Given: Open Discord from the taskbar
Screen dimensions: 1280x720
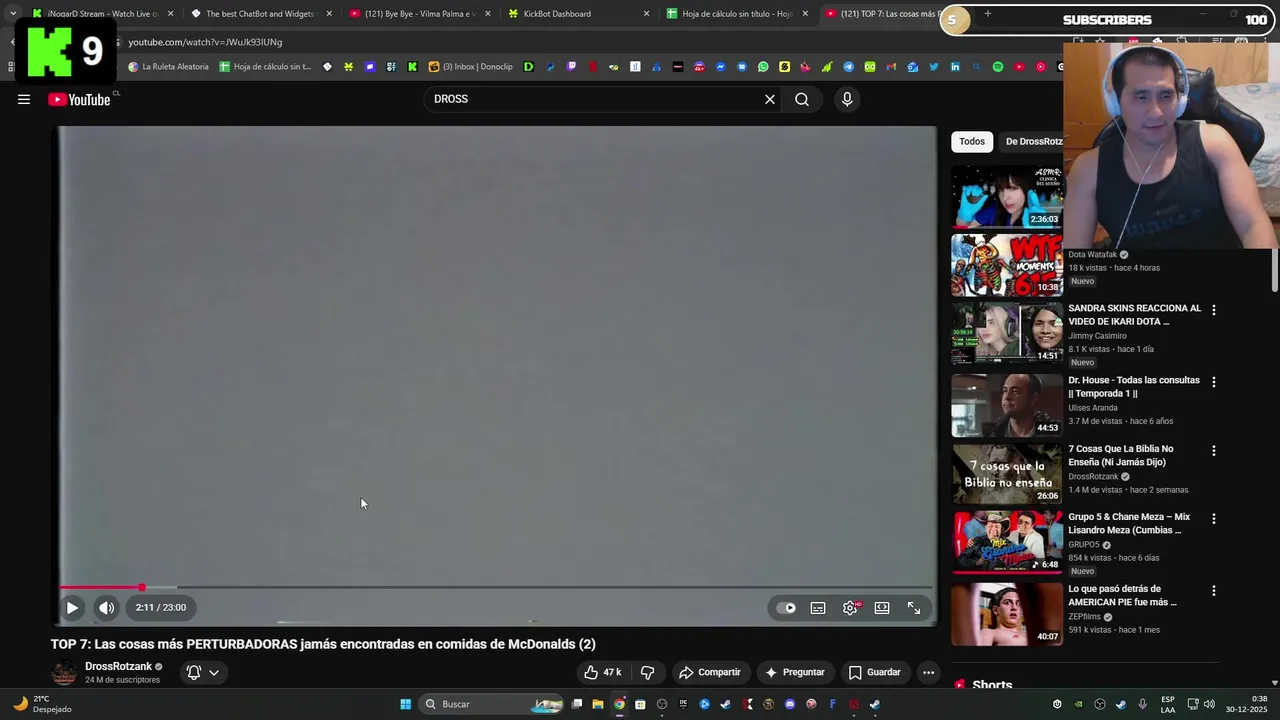Looking at the screenshot, I should click(x=790, y=704).
